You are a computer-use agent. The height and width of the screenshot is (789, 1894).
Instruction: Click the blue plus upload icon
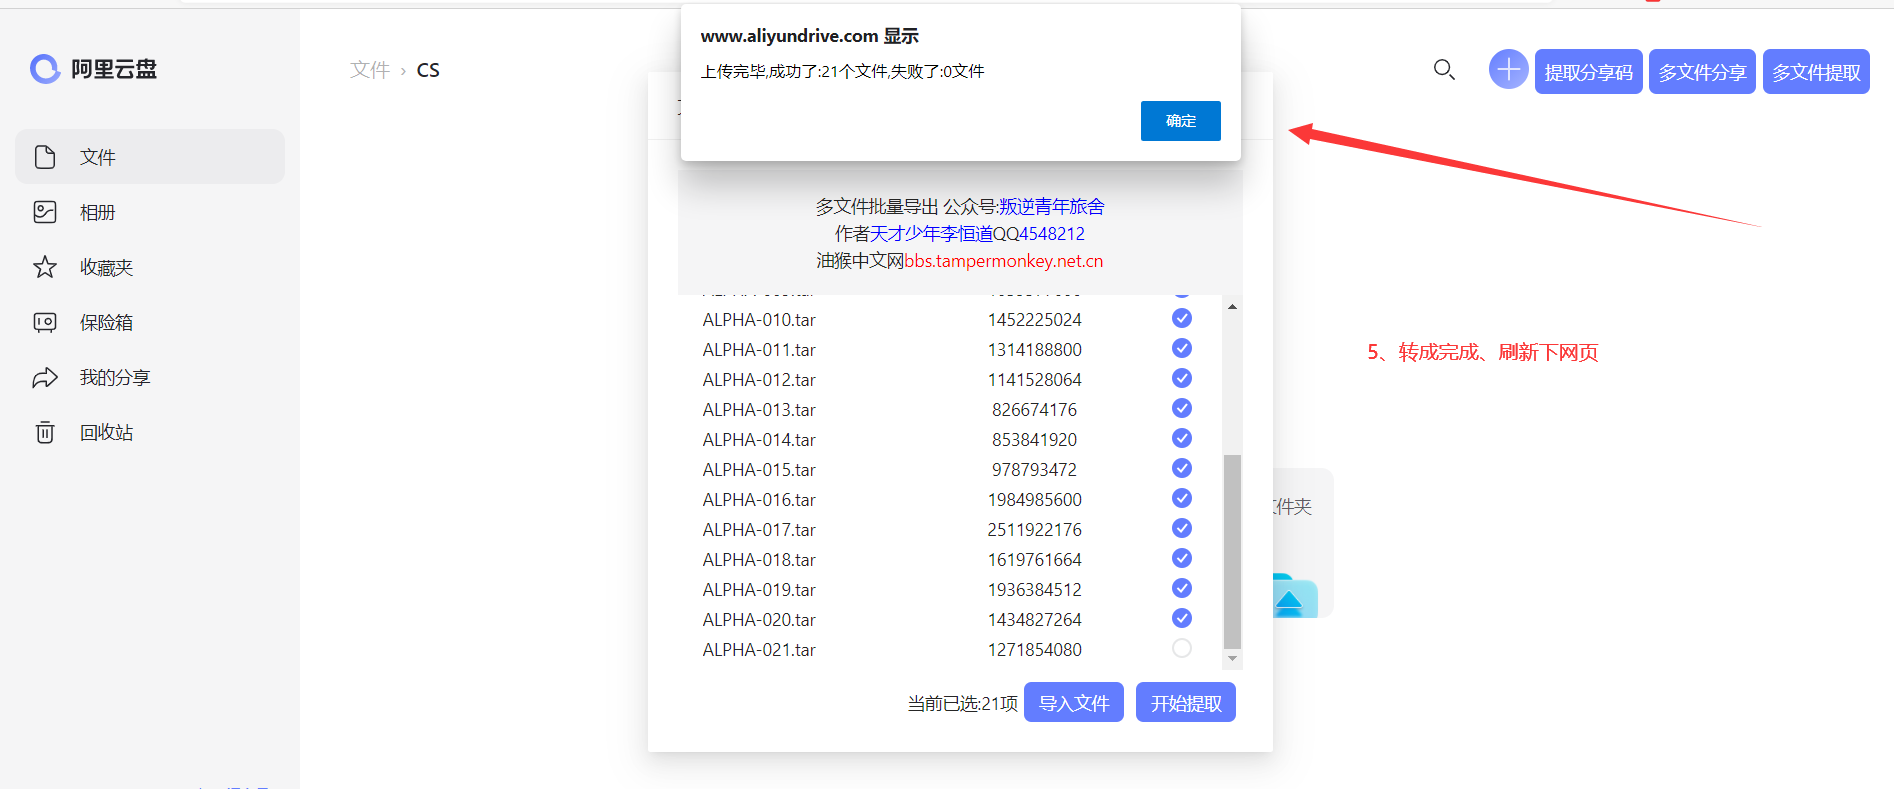tap(1508, 70)
